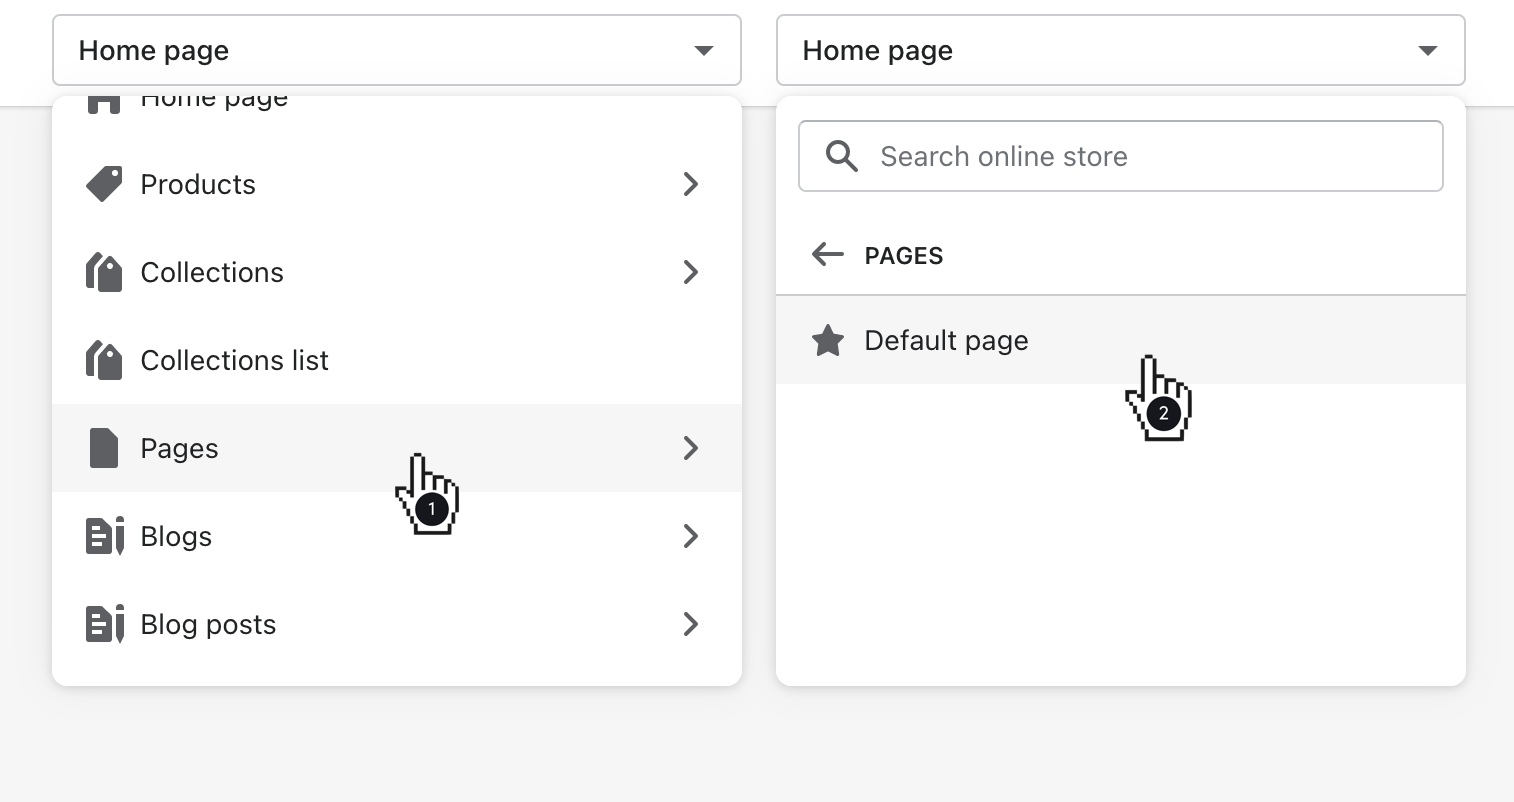Expand the Collections submenu chevron

click(690, 272)
